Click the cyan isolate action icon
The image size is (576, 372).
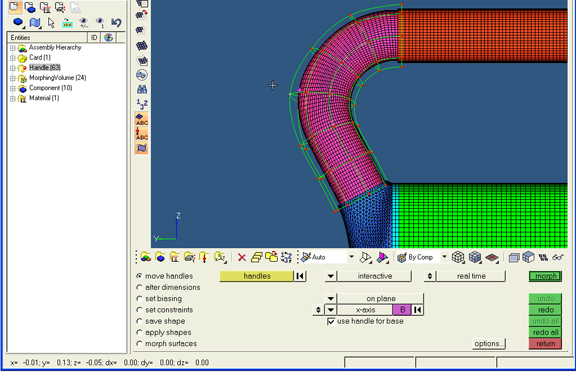click(67, 23)
